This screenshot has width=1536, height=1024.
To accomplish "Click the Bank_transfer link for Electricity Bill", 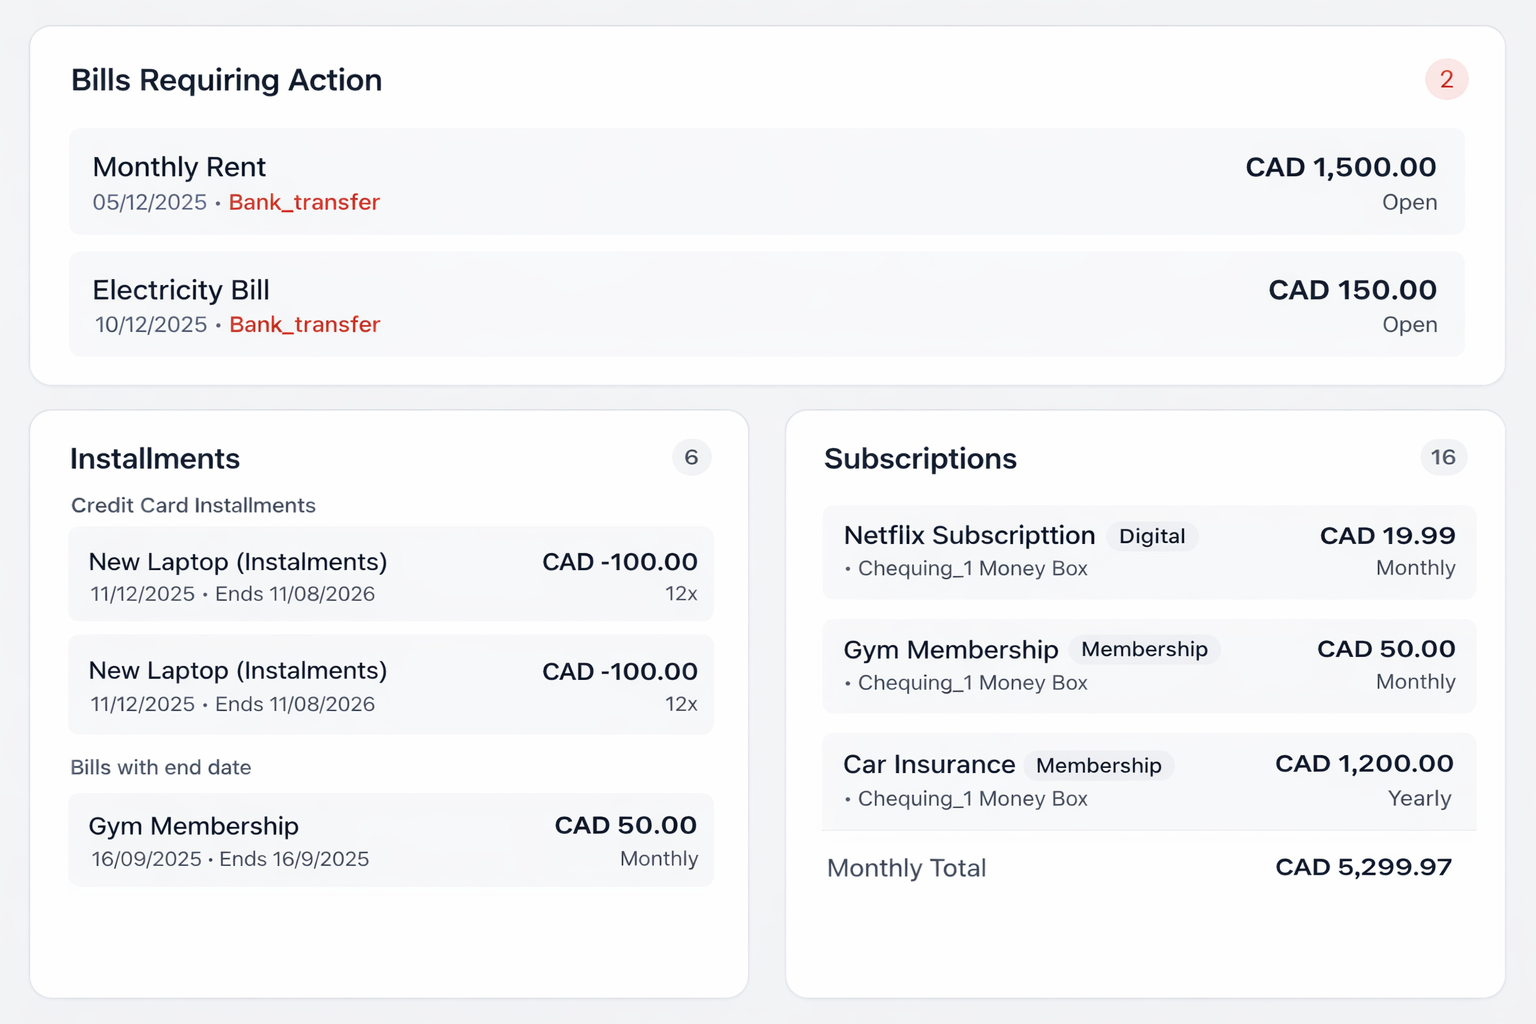I will [304, 324].
